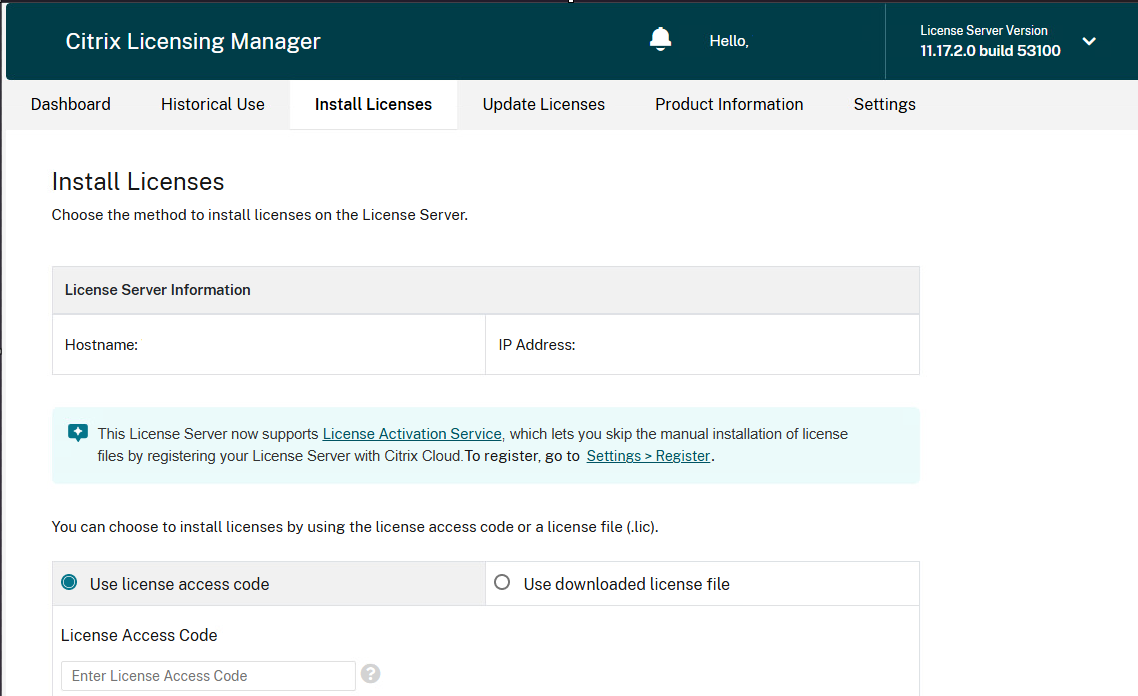Open the Settings > Register link
The image size is (1138, 696).
648,456
